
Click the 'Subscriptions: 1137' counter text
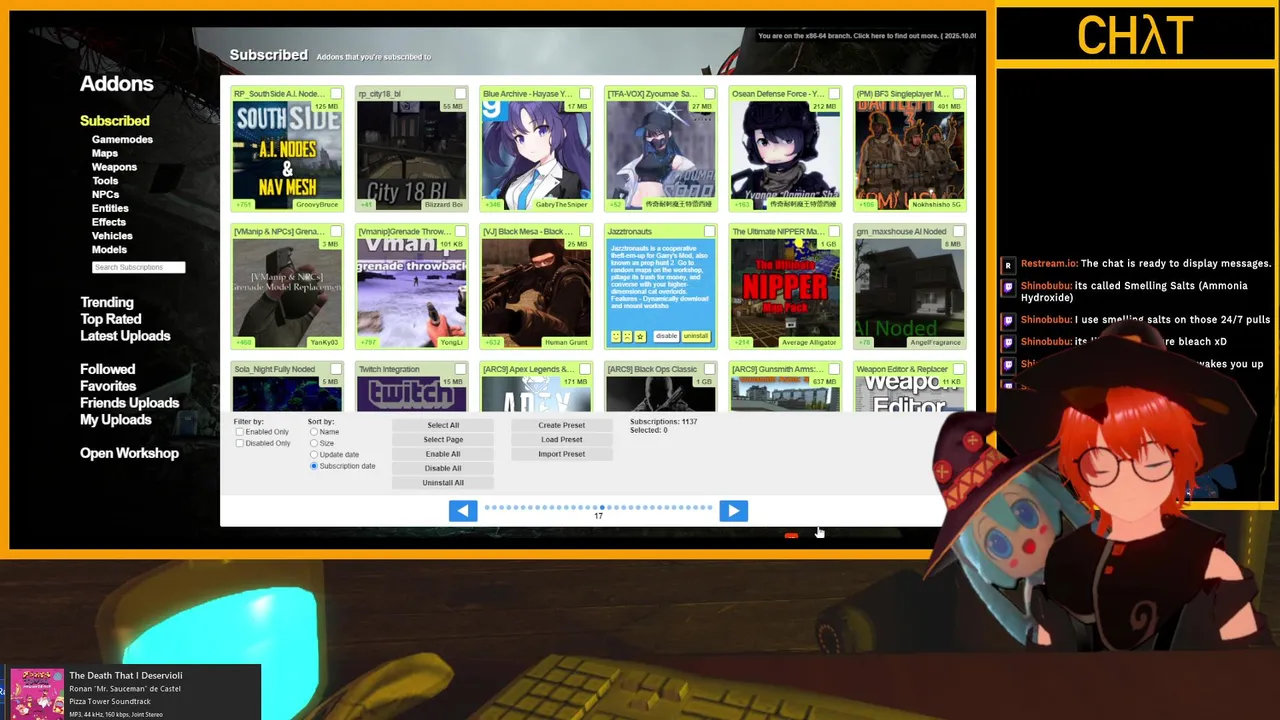664,422
